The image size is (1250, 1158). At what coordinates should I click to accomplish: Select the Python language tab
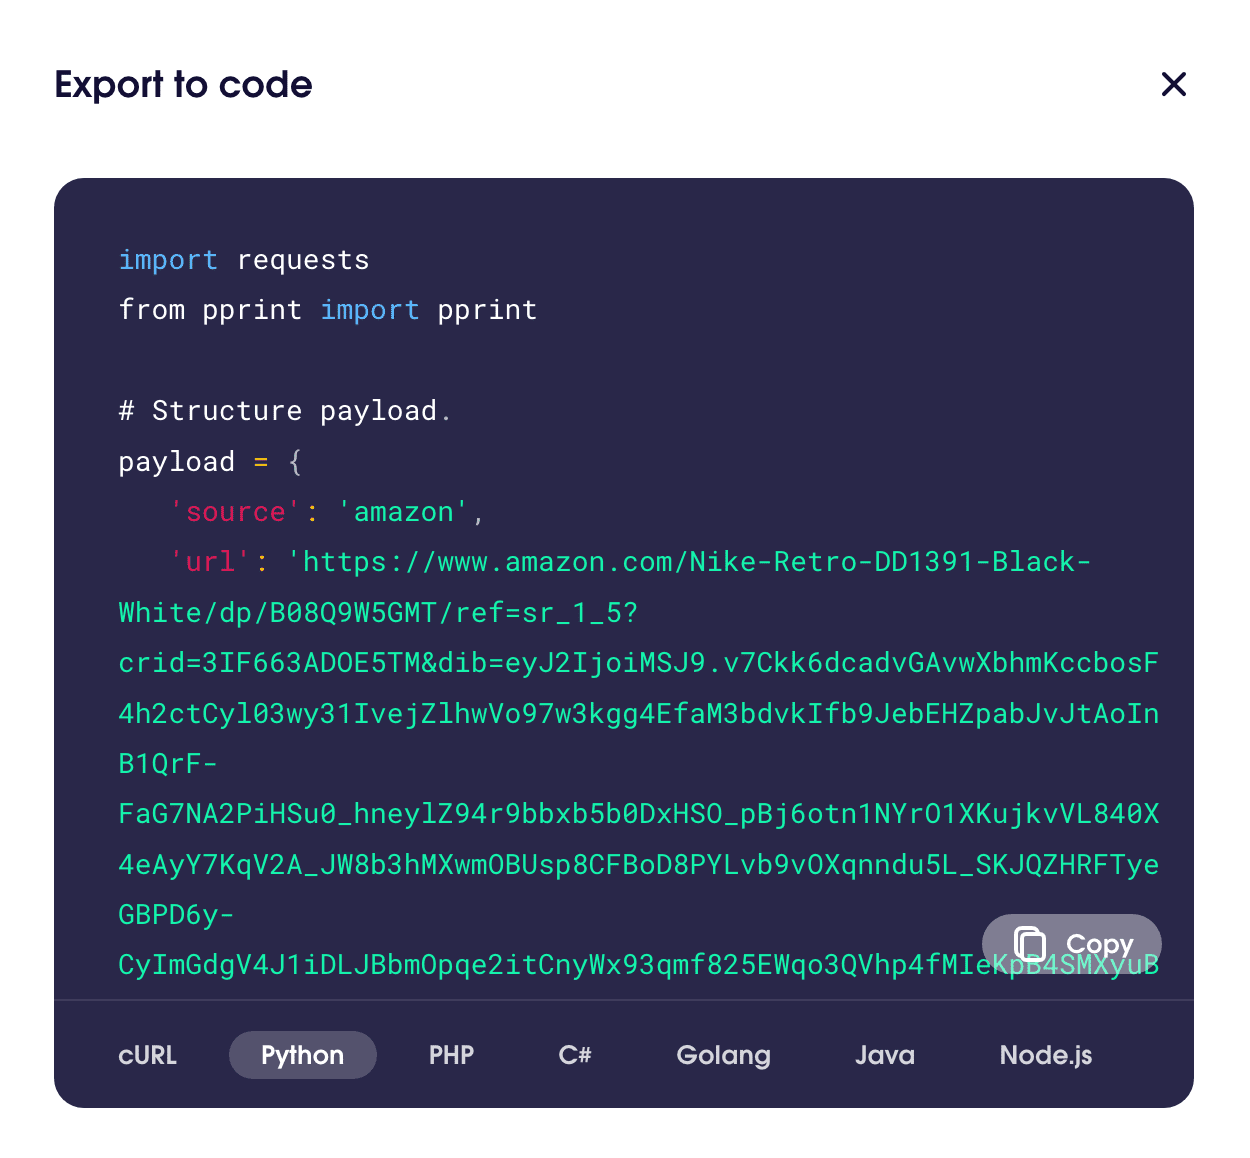[302, 1055]
